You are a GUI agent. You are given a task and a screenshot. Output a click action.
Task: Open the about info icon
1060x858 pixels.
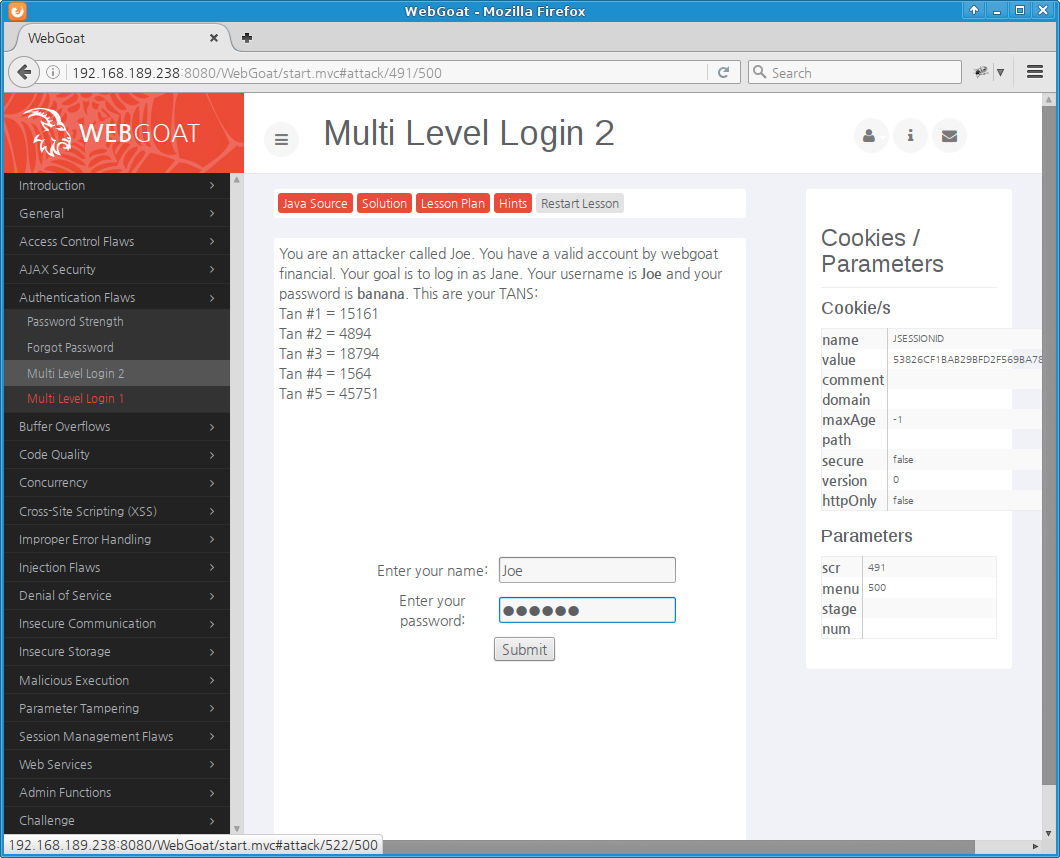pyautogui.click(x=910, y=136)
